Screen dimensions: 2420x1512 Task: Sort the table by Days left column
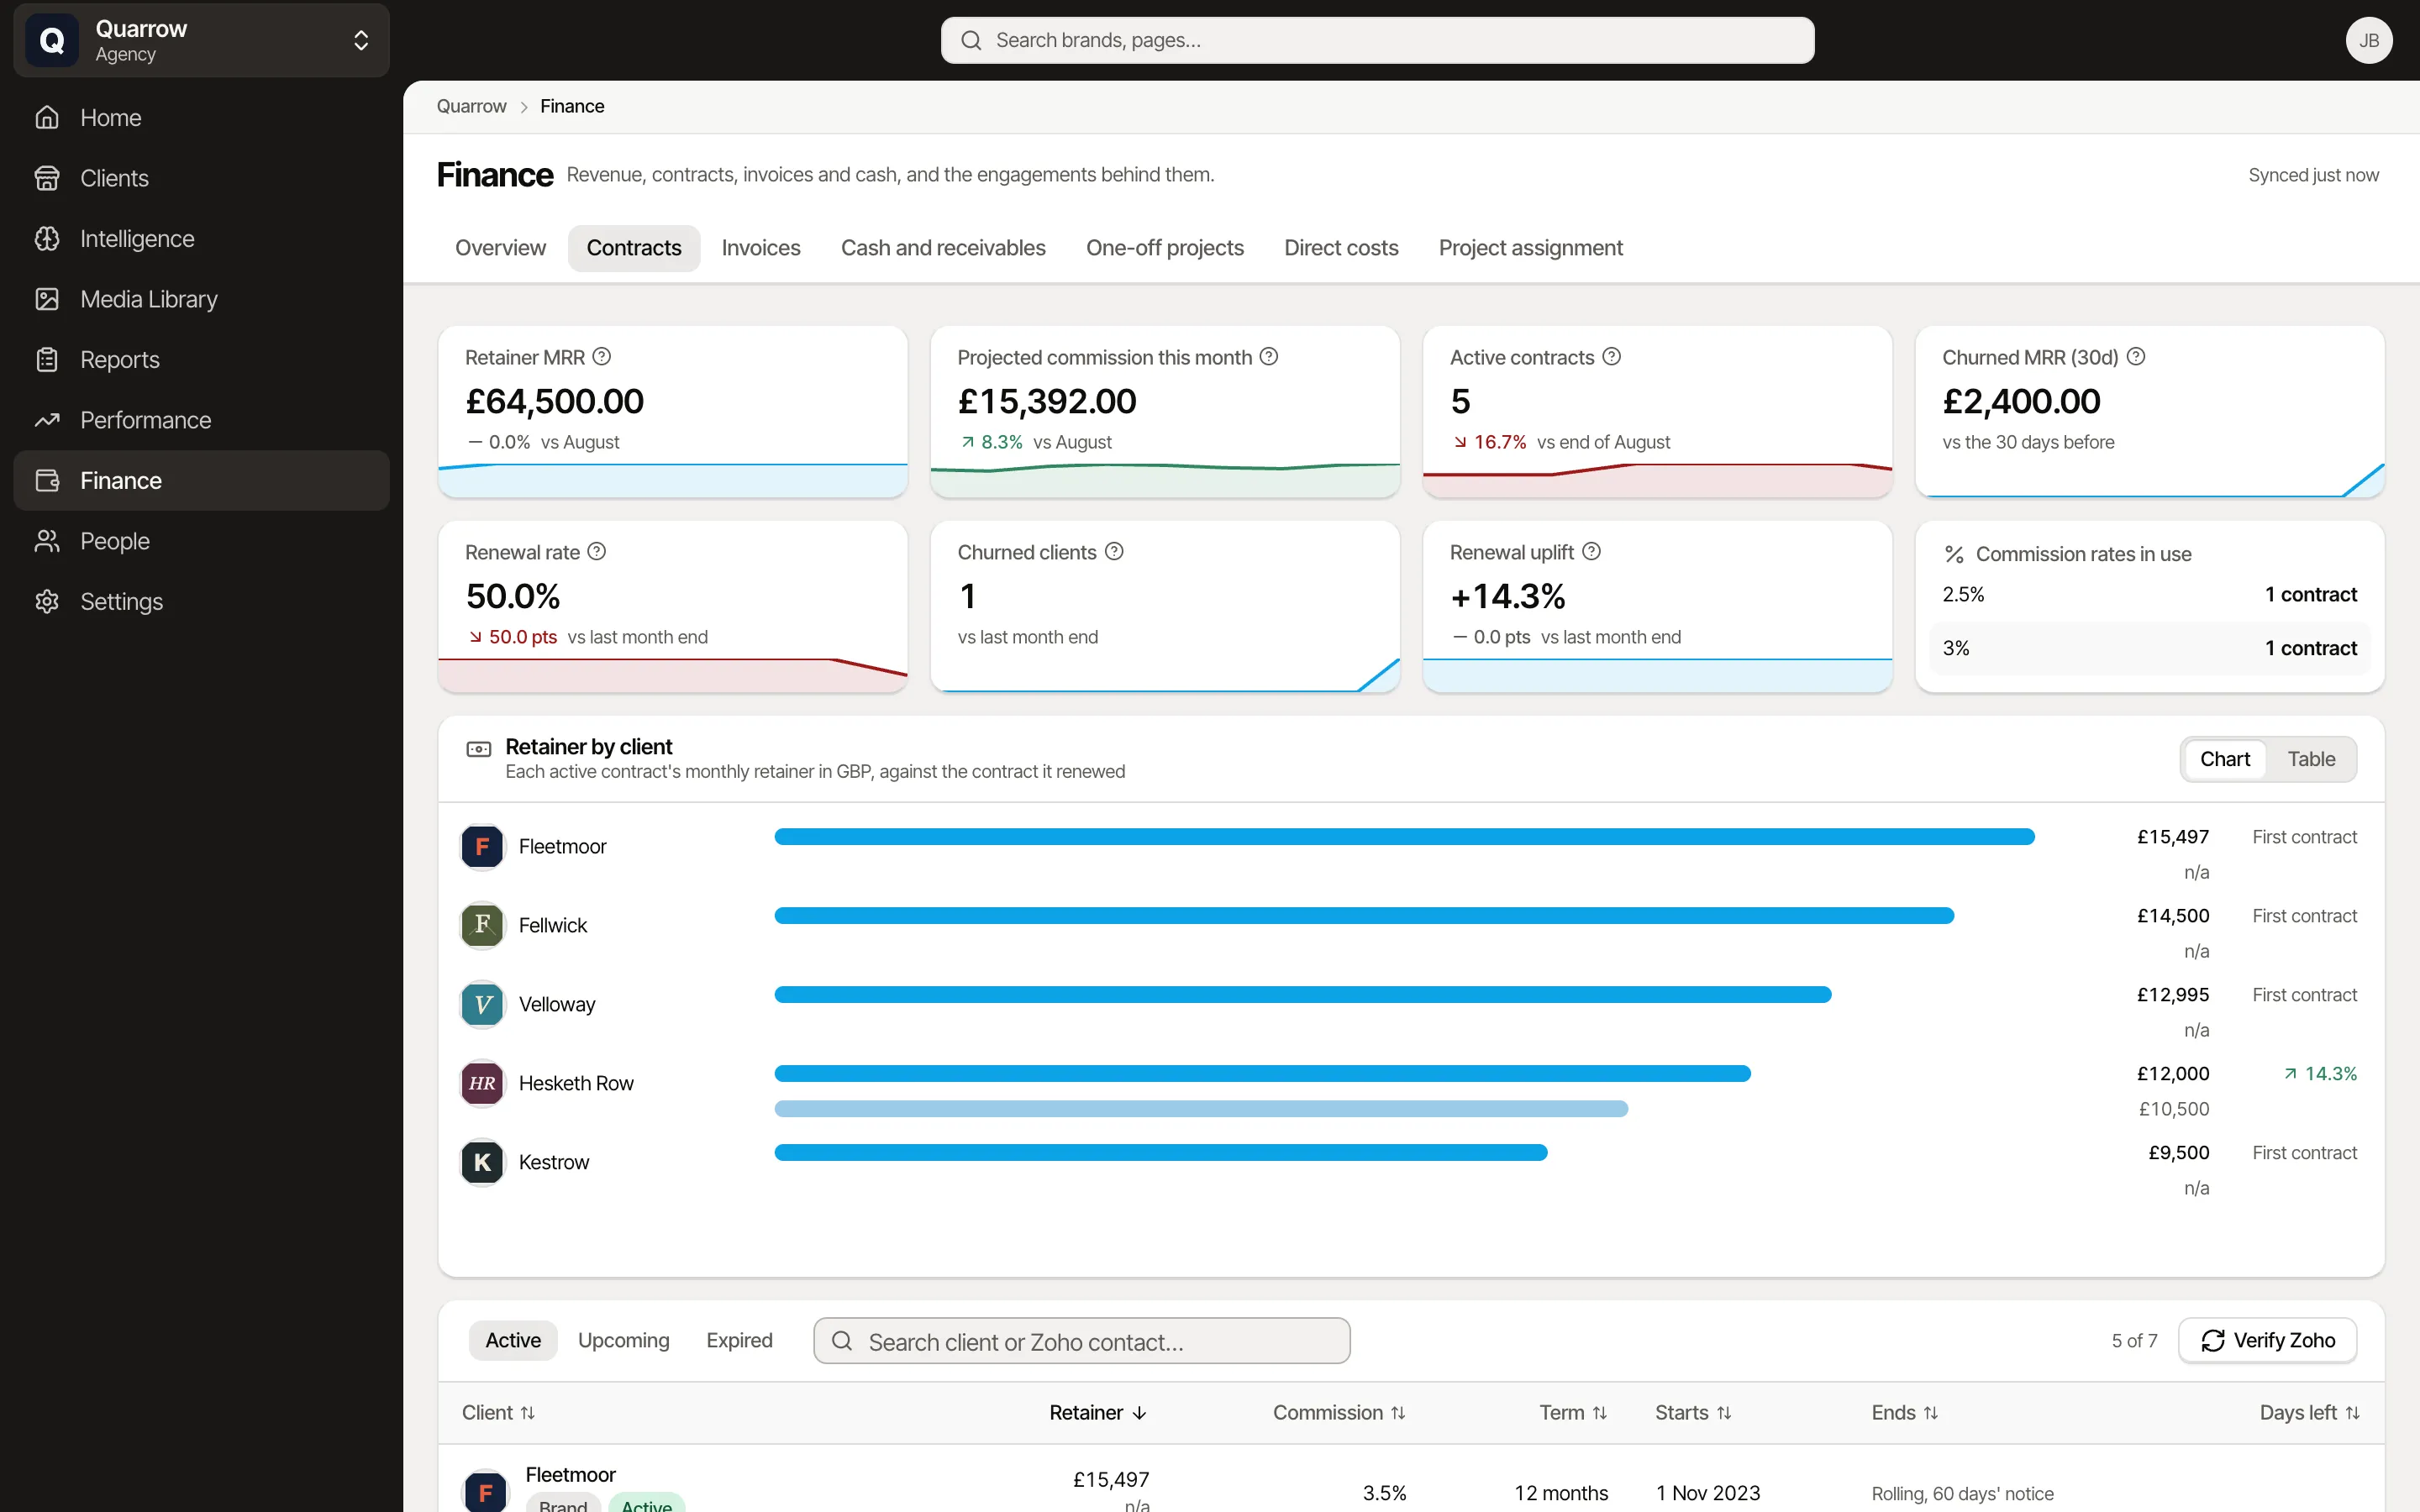tap(2309, 1413)
